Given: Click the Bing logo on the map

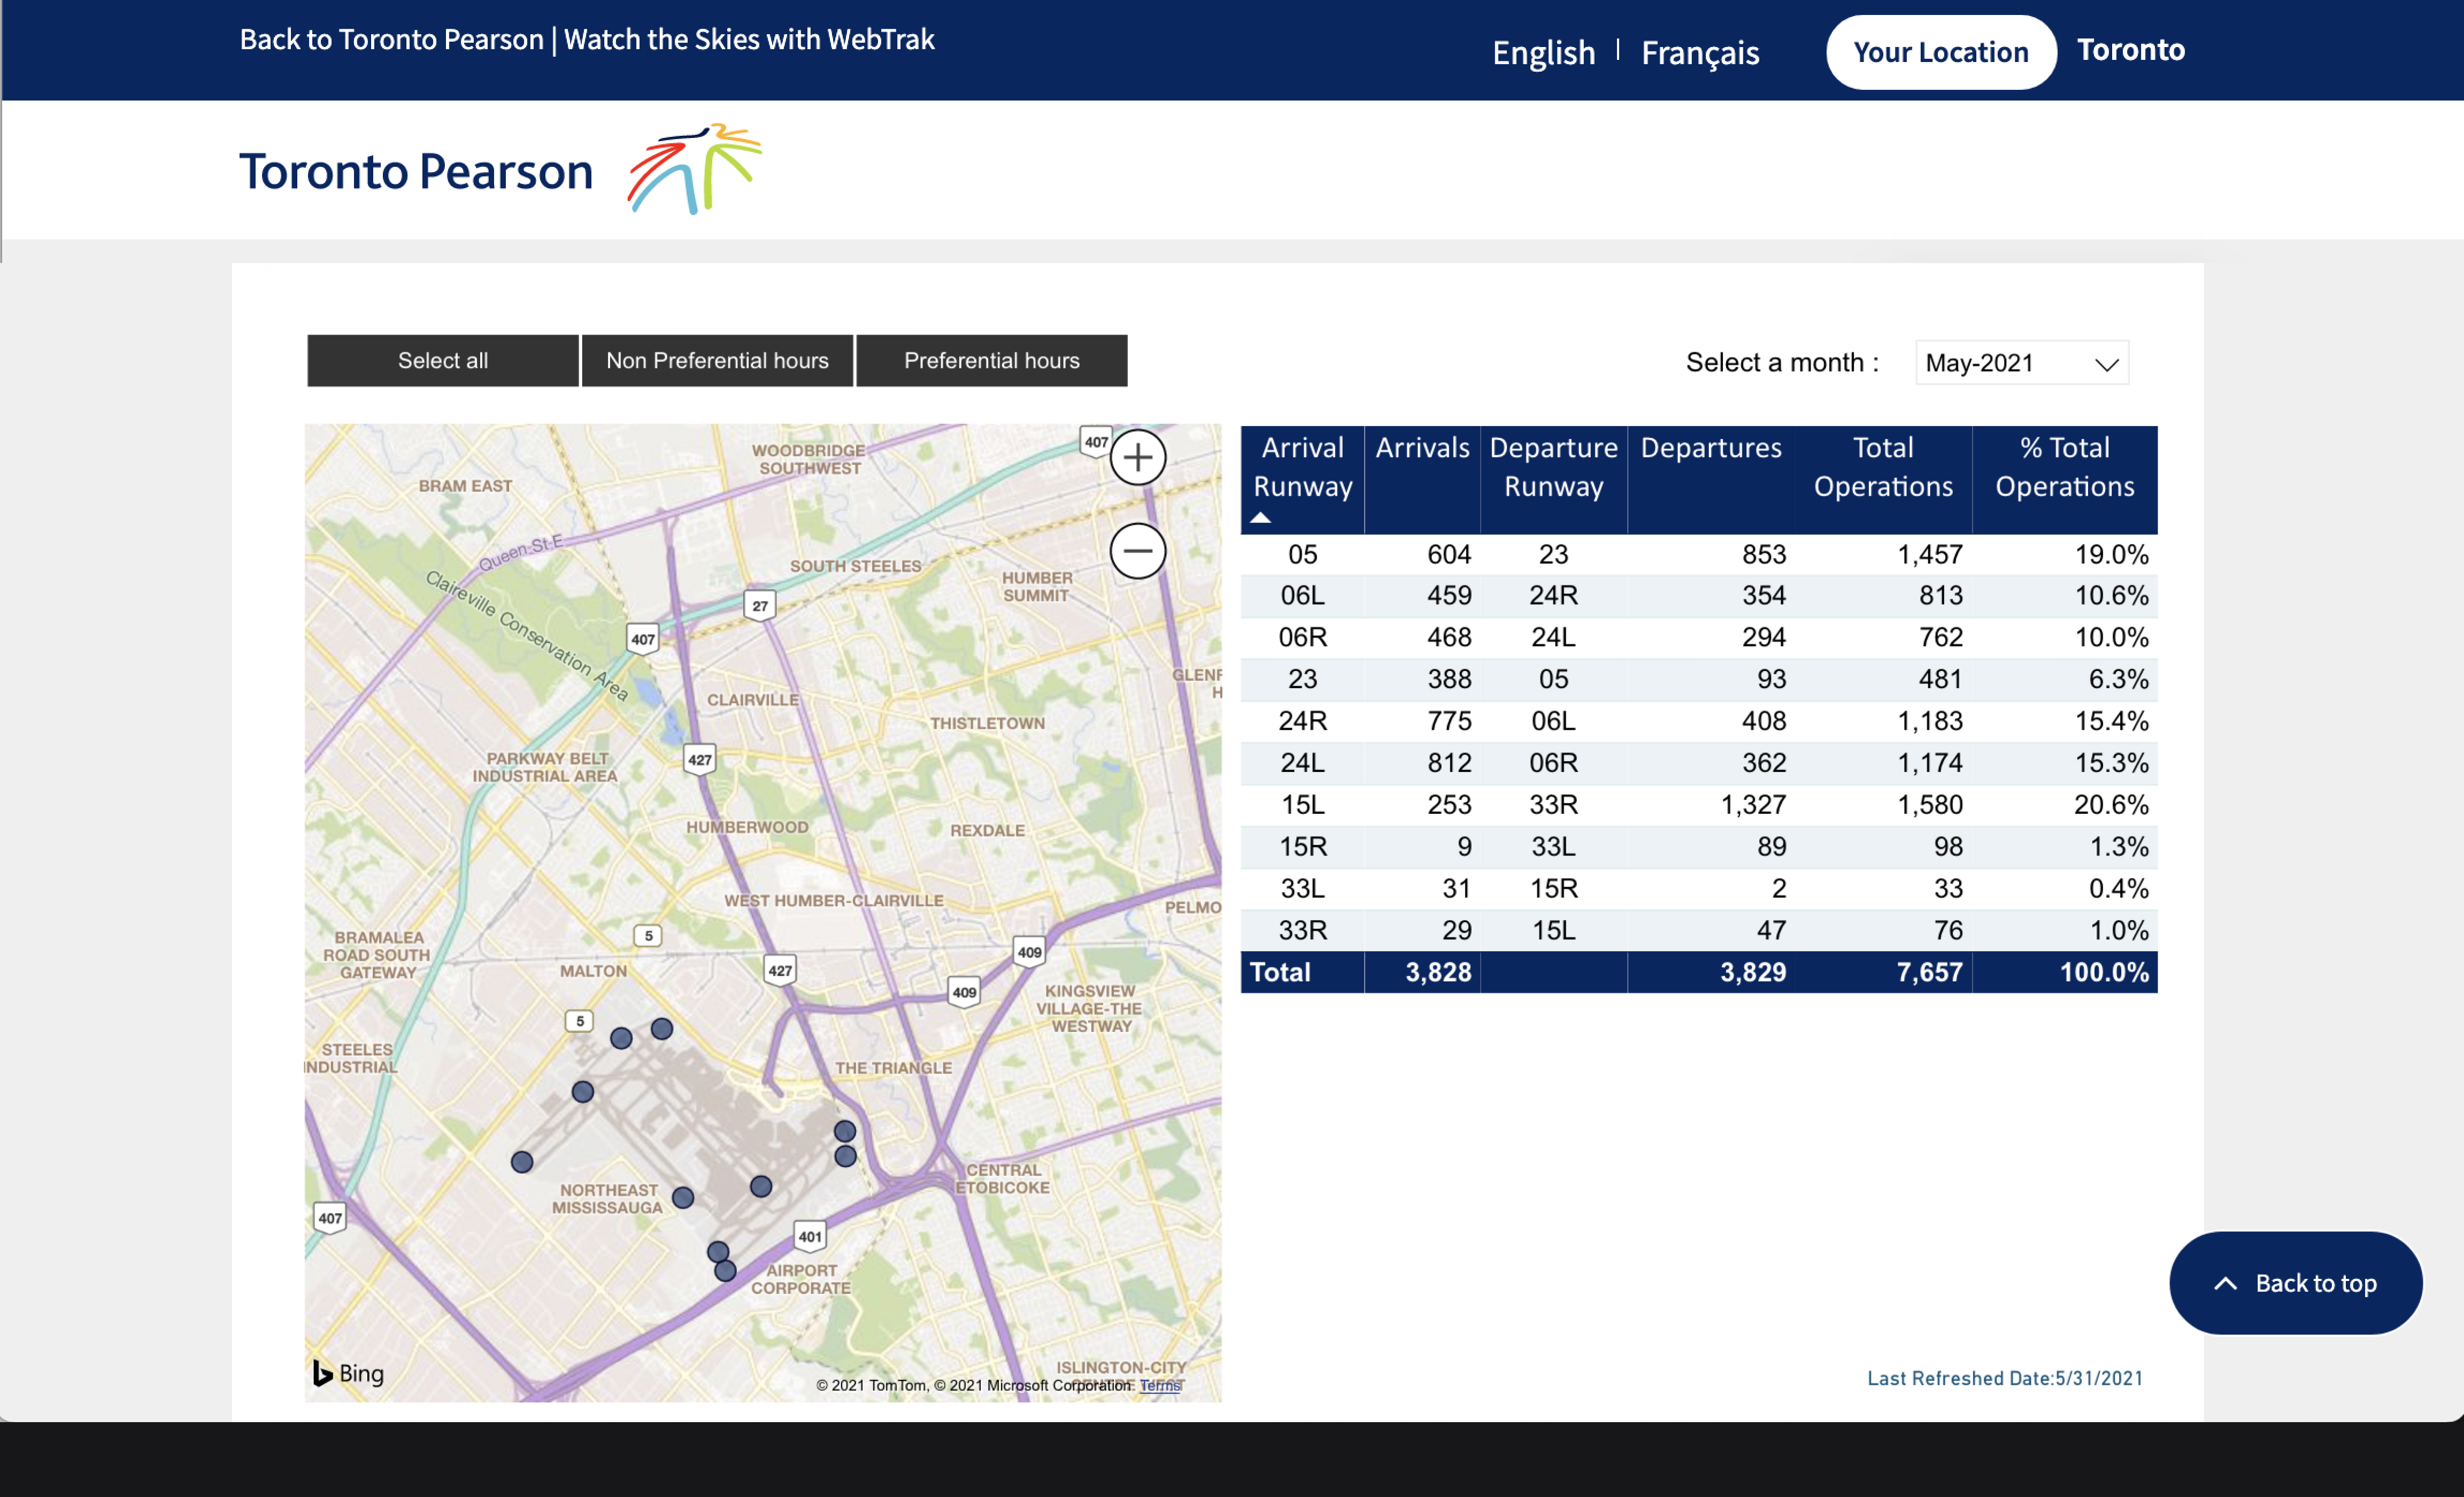Looking at the screenshot, I should click(348, 1373).
